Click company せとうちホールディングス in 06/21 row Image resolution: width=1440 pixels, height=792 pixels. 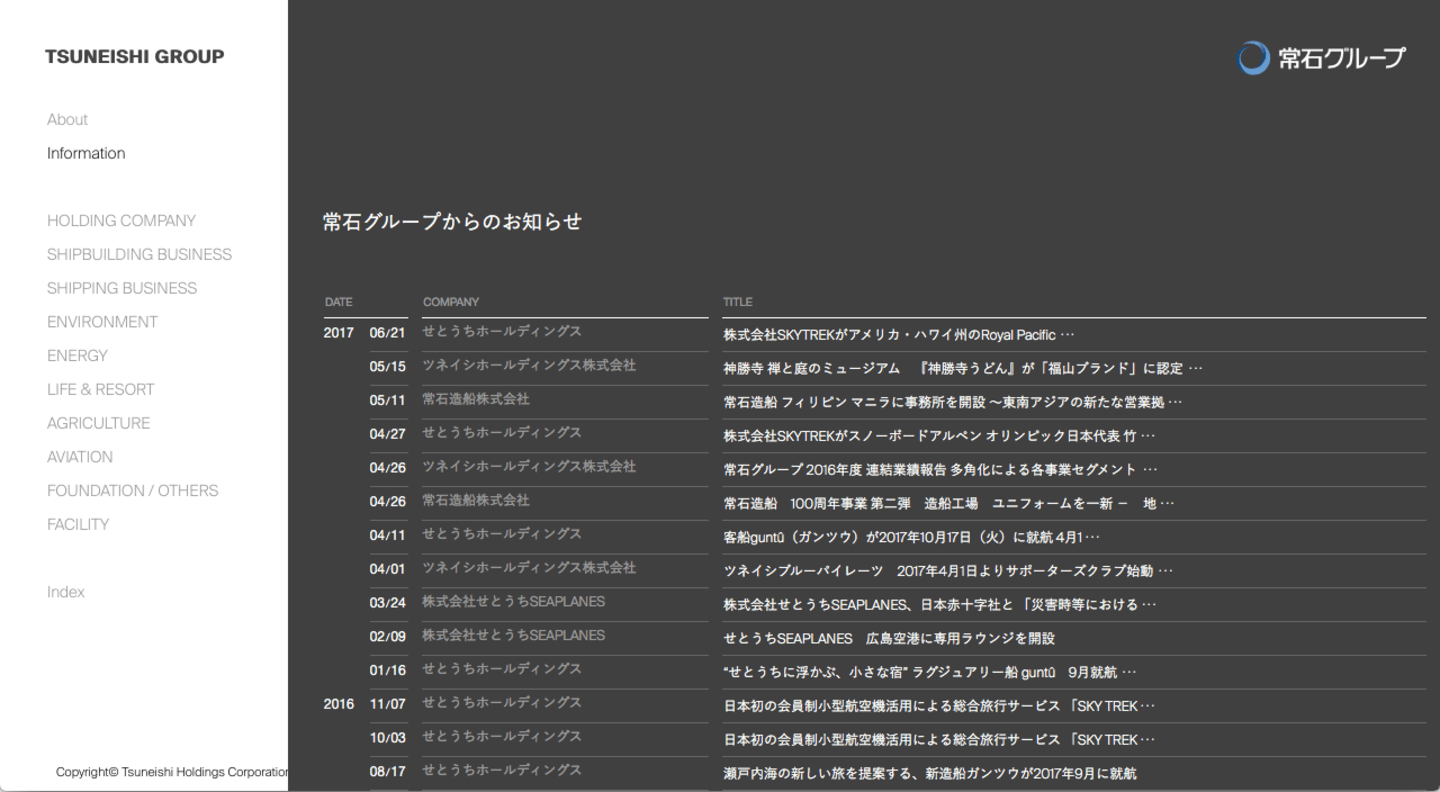502,331
